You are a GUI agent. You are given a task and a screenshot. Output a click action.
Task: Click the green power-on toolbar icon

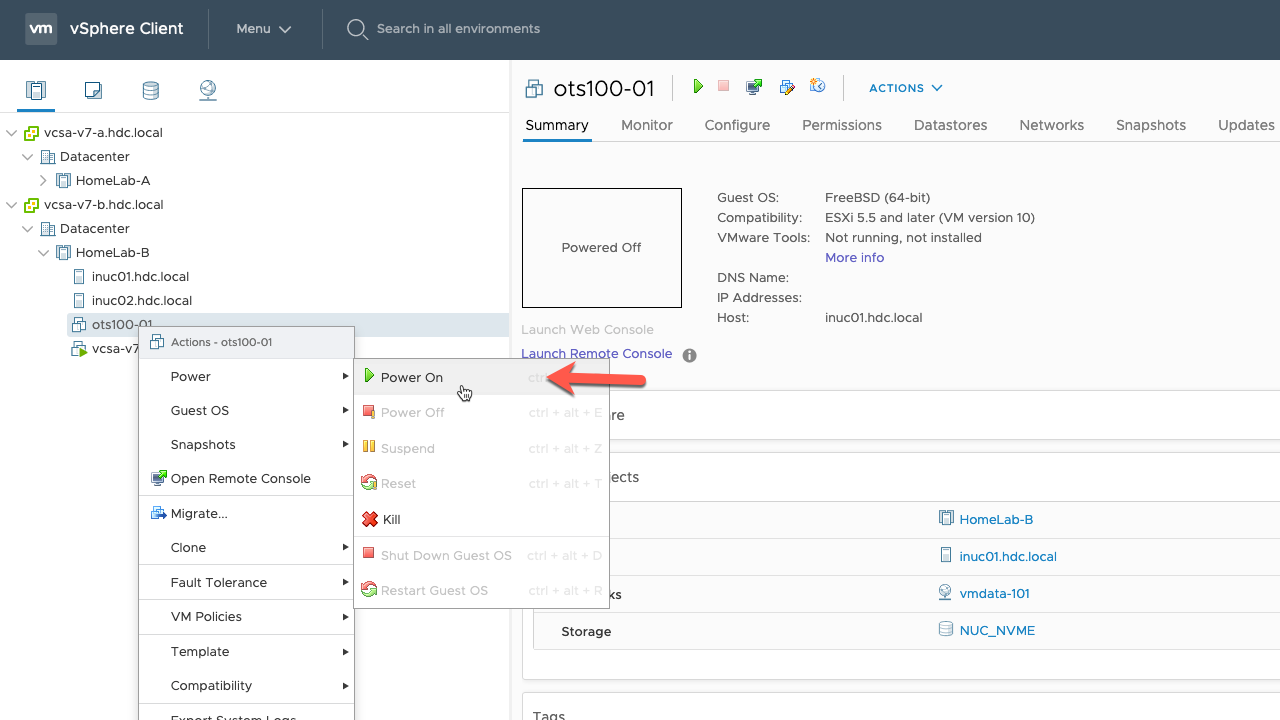(x=698, y=87)
